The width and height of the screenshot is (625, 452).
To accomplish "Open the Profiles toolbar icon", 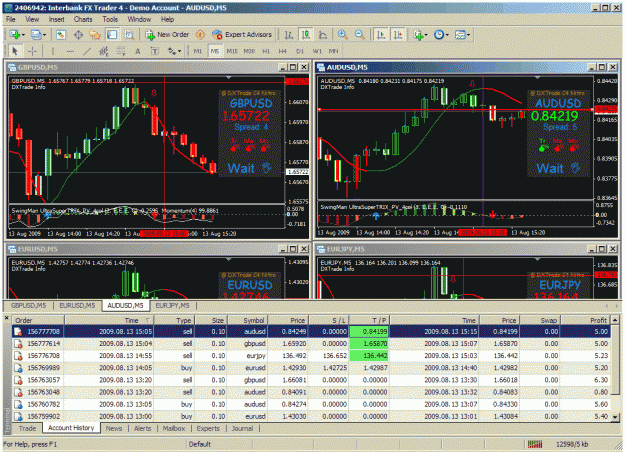I will click(36, 35).
